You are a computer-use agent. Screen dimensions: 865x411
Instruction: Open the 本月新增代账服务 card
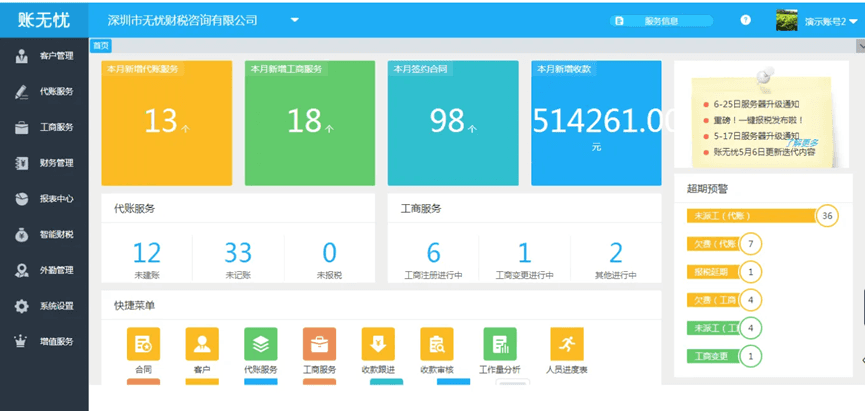point(167,123)
